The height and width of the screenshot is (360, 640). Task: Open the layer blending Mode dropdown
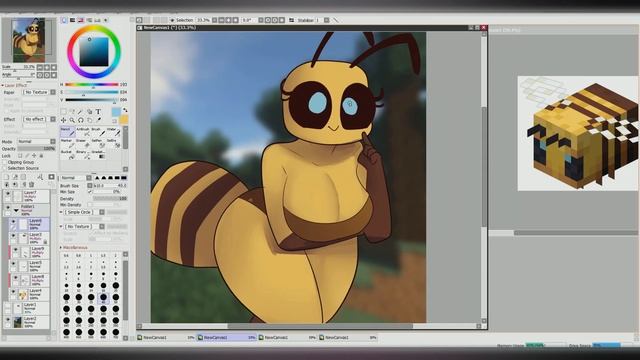click(36, 142)
